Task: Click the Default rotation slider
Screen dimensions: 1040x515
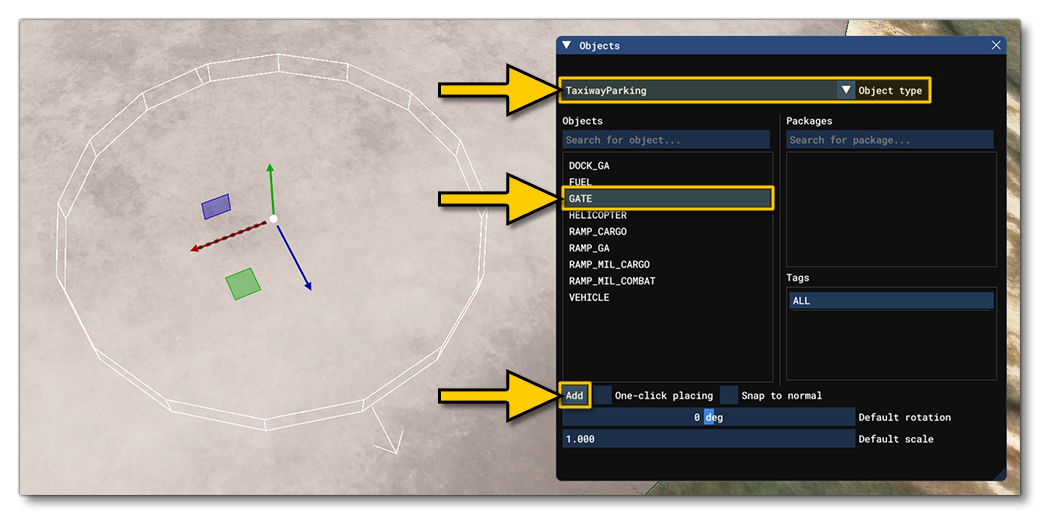Action: click(708, 417)
